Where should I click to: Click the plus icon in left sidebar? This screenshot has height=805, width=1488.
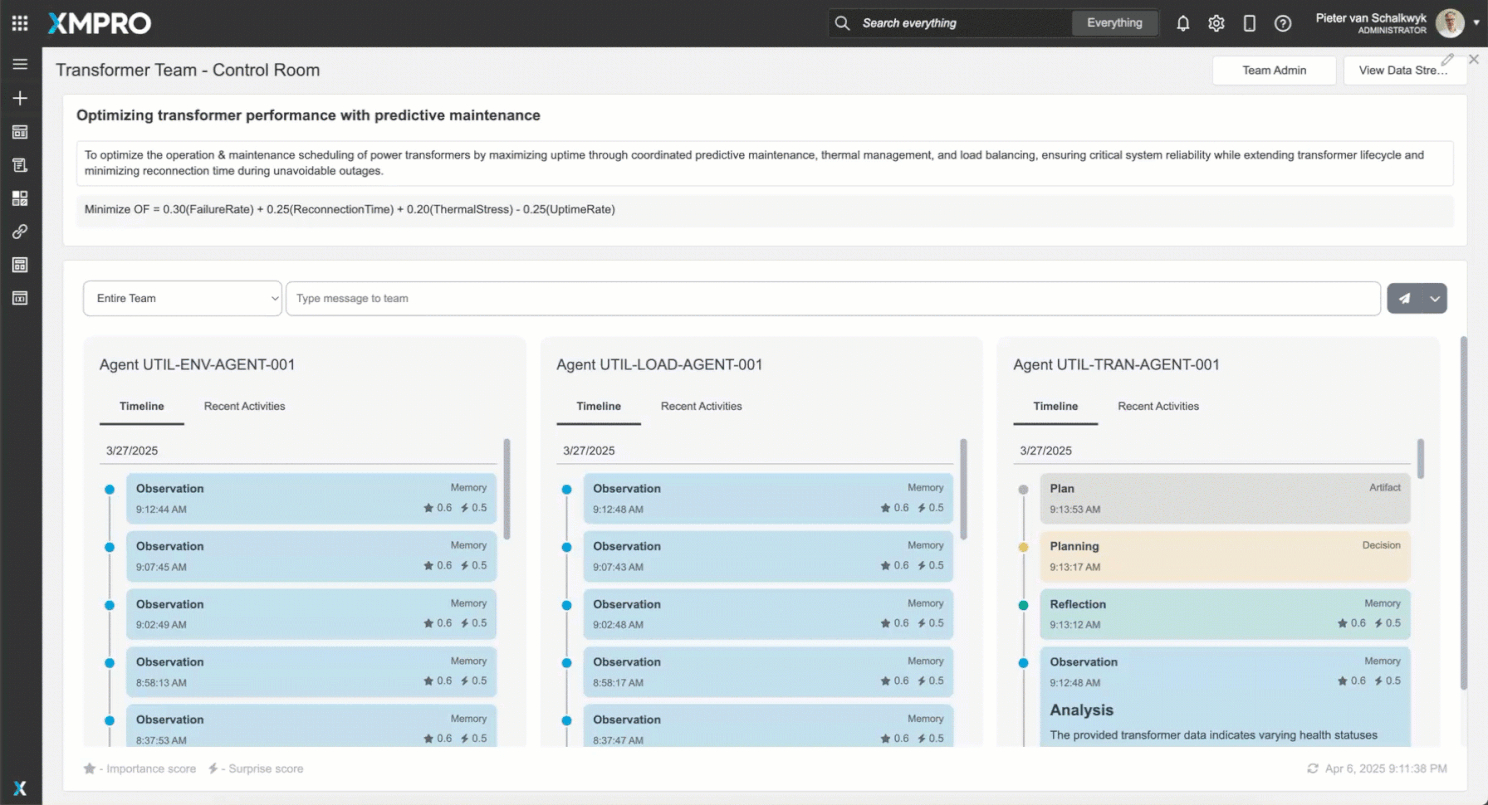(x=20, y=98)
